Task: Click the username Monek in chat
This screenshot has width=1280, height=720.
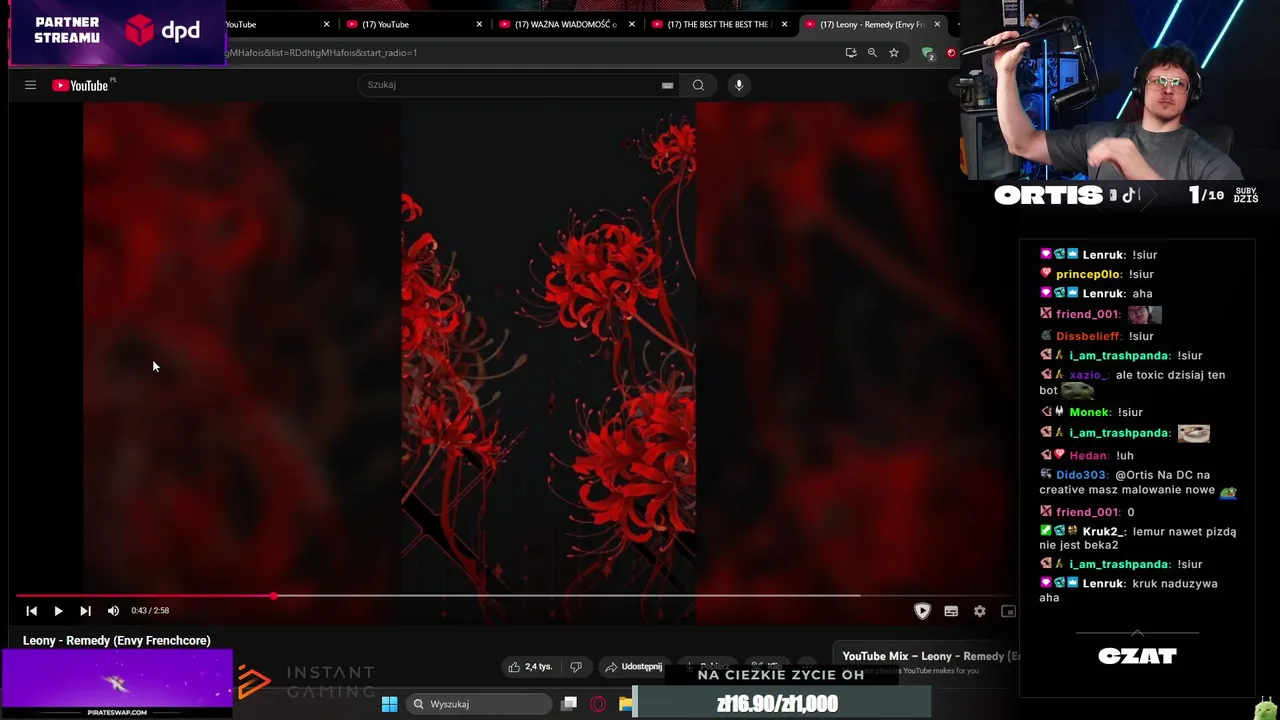Action: pos(1089,412)
